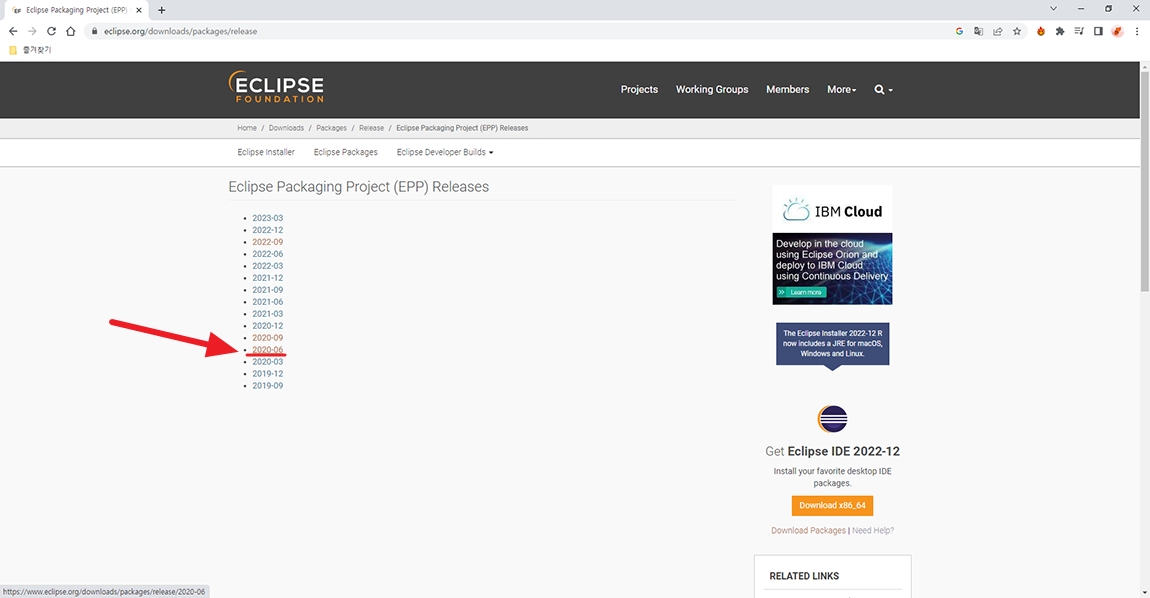Viewport: 1150px width, 598px height.
Task: Open the Projects menu item
Action: (639, 90)
